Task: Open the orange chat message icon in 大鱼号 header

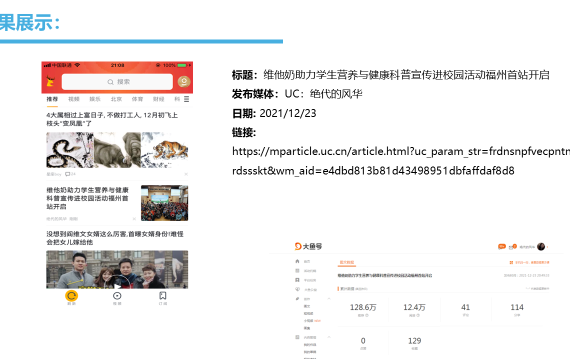Action: tap(502, 247)
